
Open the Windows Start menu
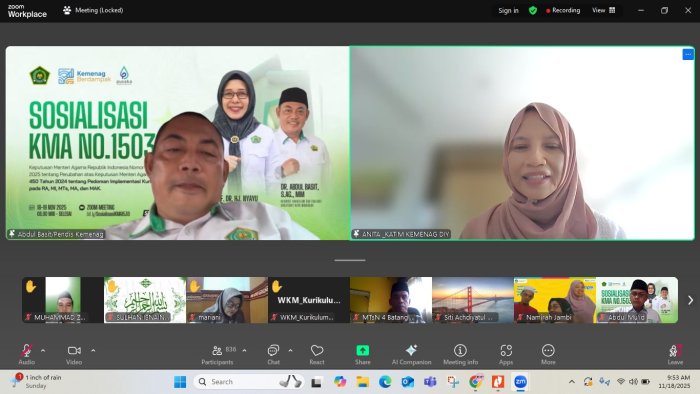(180, 382)
